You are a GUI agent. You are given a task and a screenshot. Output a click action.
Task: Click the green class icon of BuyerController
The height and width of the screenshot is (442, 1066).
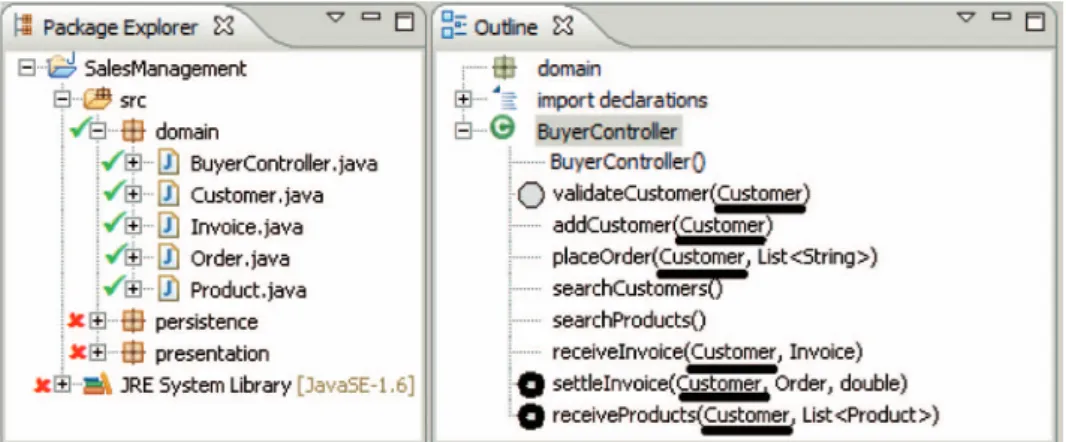click(502, 129)
